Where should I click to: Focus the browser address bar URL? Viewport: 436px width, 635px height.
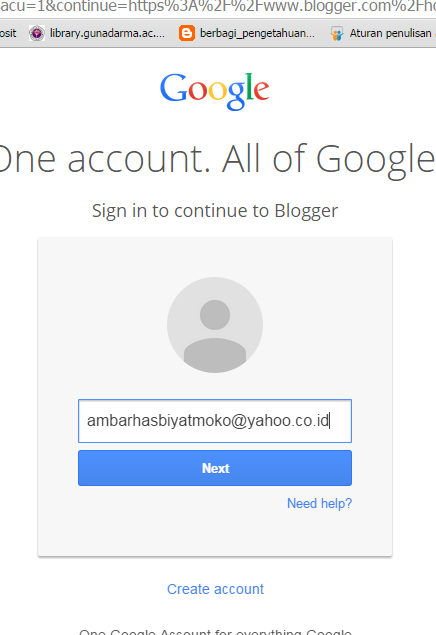pyautogui.click(x=218, y=7)
